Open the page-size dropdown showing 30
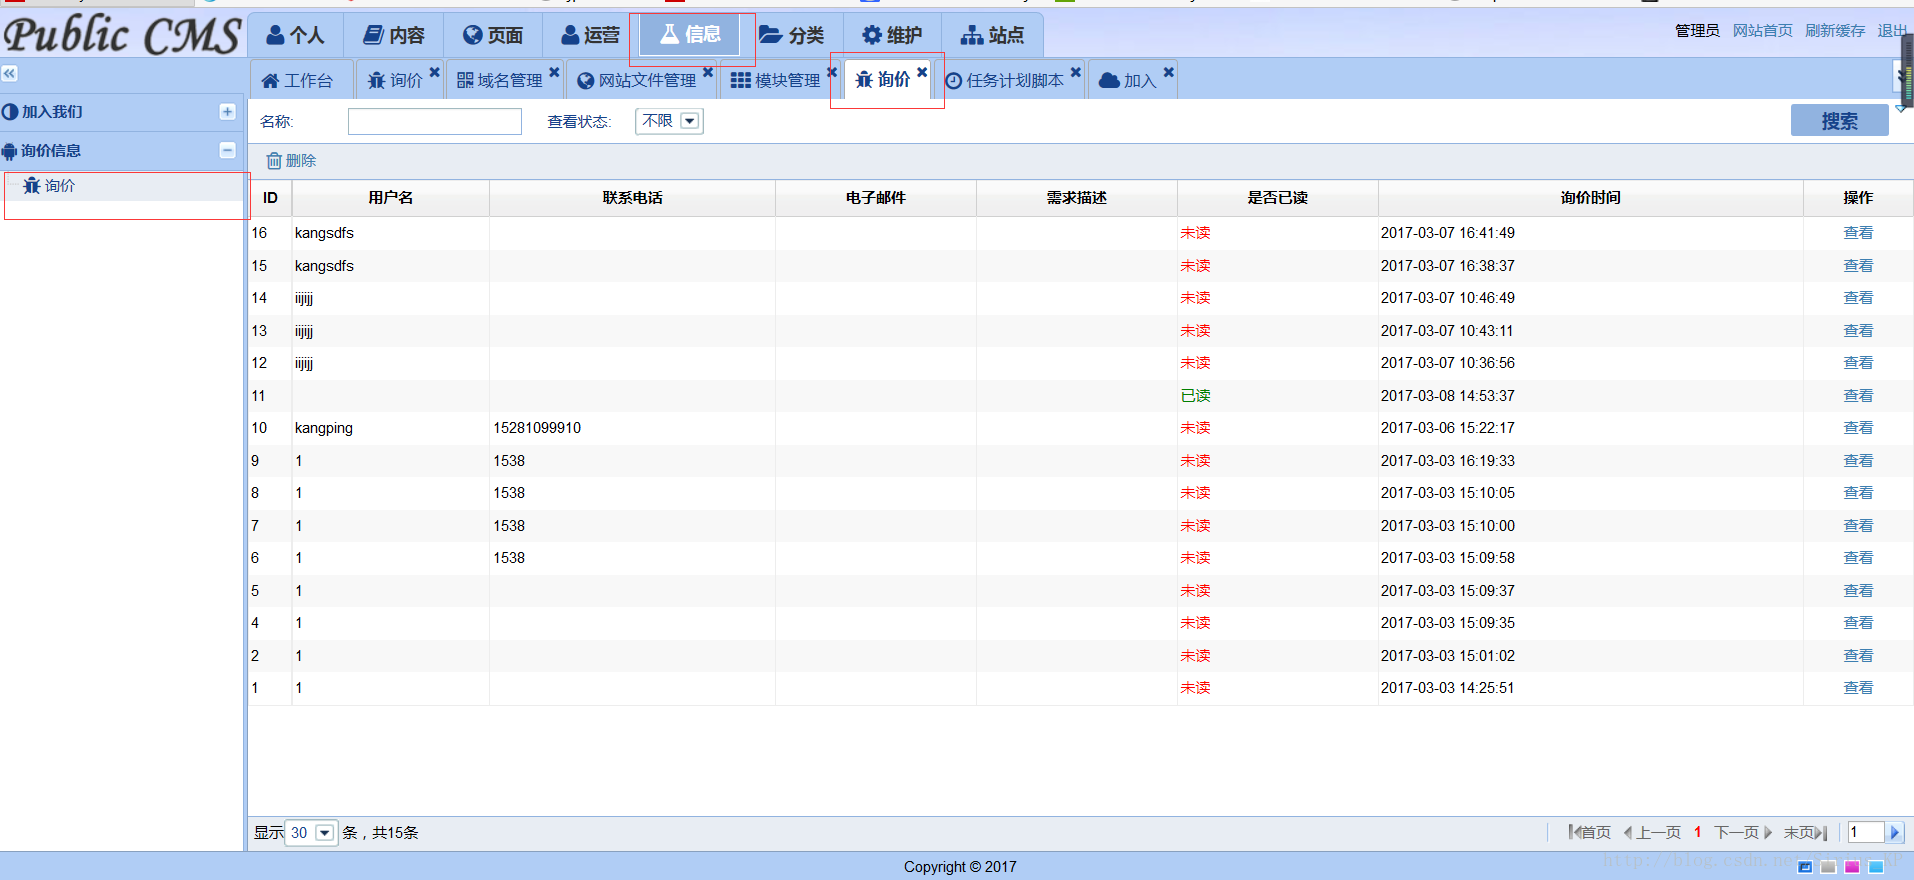 tap(311, 833)
